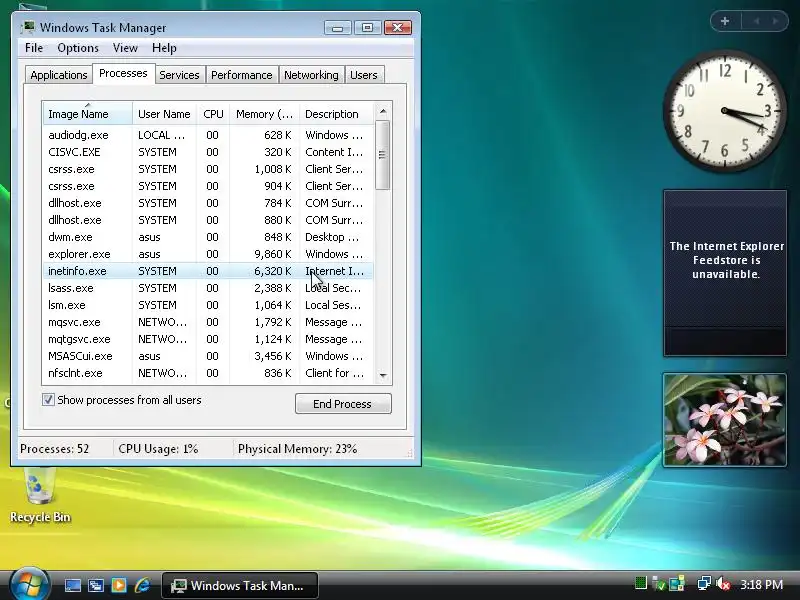Click the sidebar previous gadgets arrow
The image size is (800, 600).
(756, 21)
